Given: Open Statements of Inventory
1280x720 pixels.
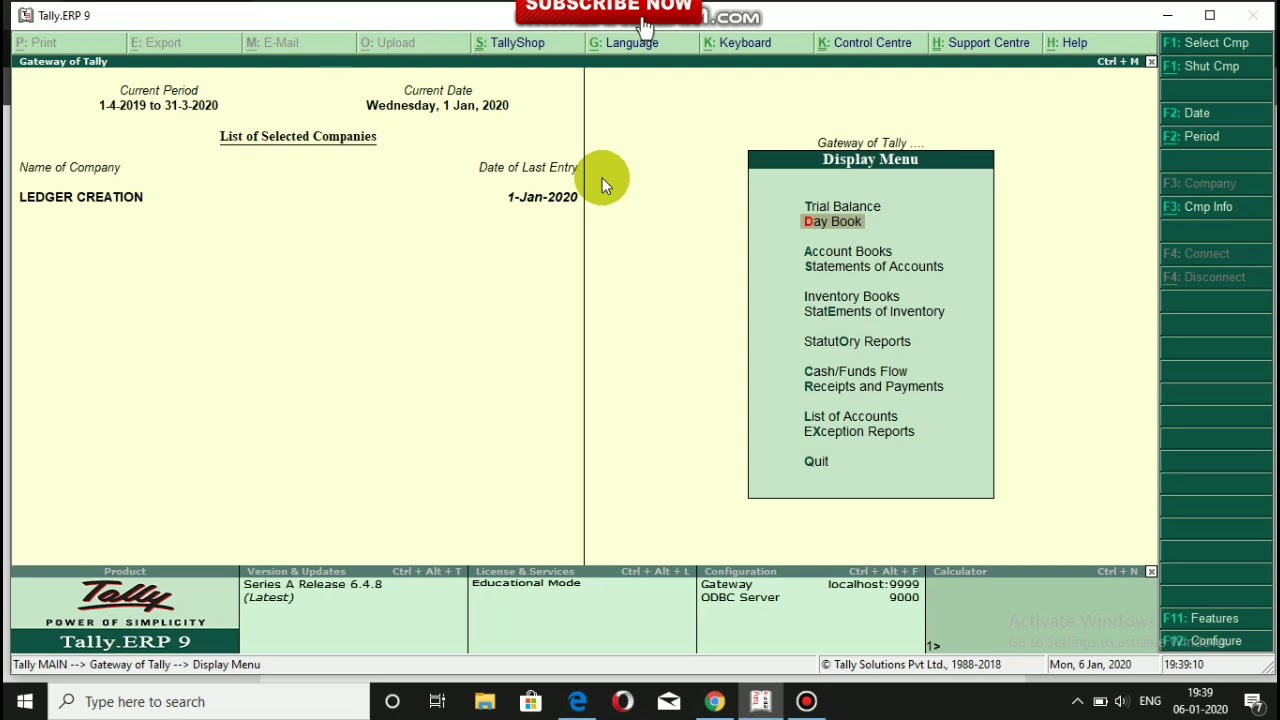Looking at the screenshot, I should click(x=874, y=311).
